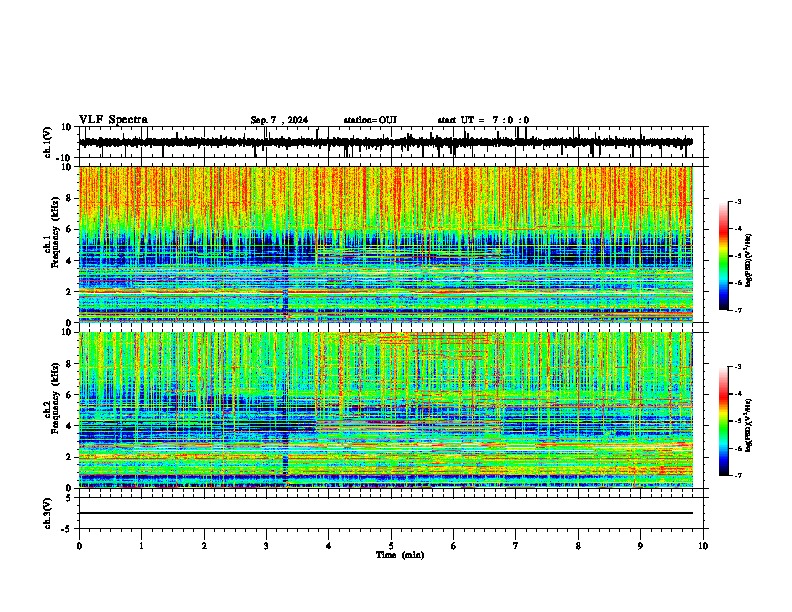Click the 'start UT = 7:0:0' label
This screenshot has height=612, width=792.
[483, 120]
